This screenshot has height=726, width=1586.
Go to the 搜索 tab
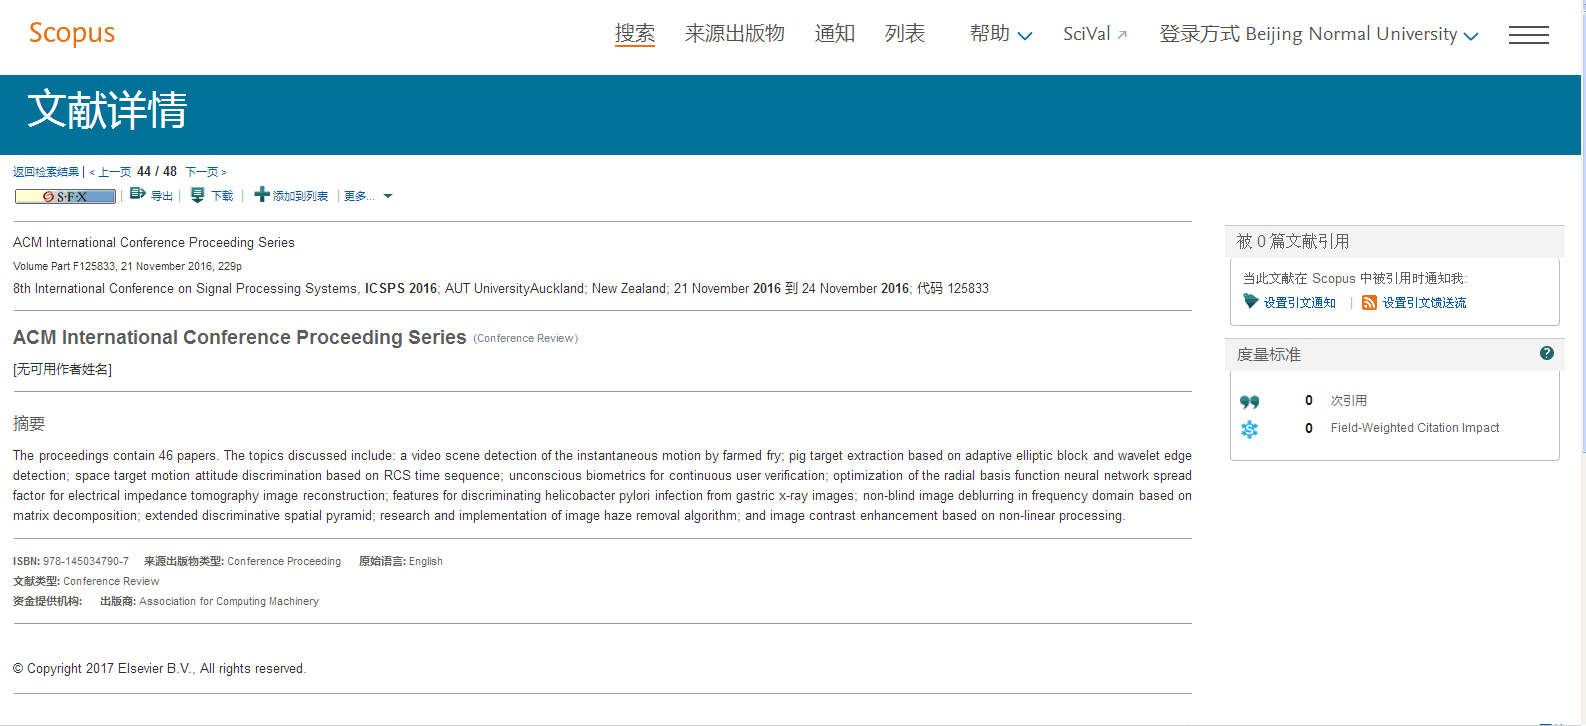point(635,34)
